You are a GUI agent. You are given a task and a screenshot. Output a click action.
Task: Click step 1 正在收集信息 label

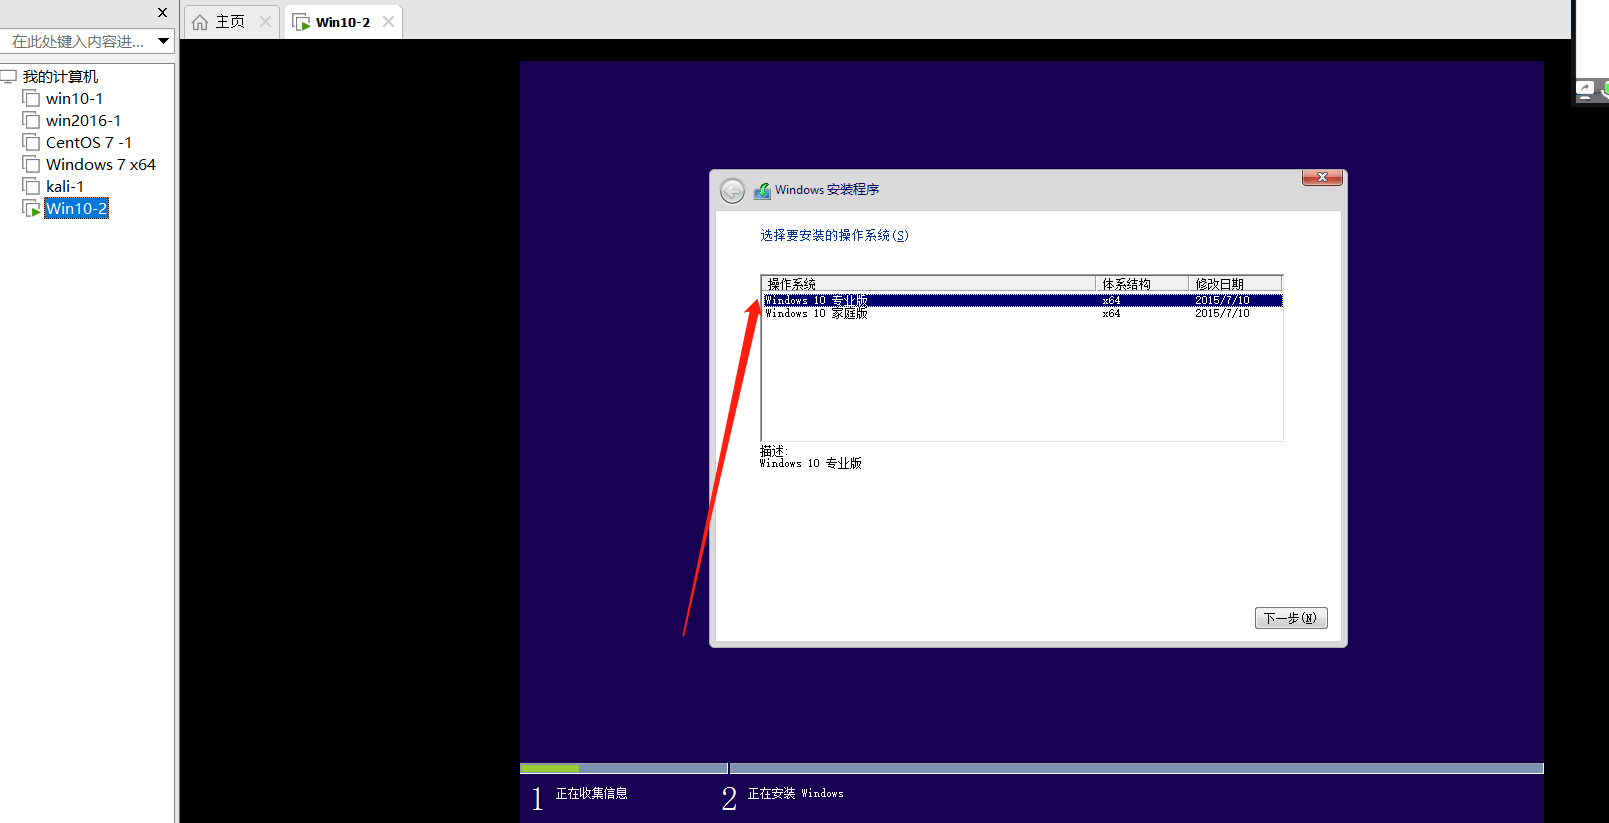tap(591, 793)
